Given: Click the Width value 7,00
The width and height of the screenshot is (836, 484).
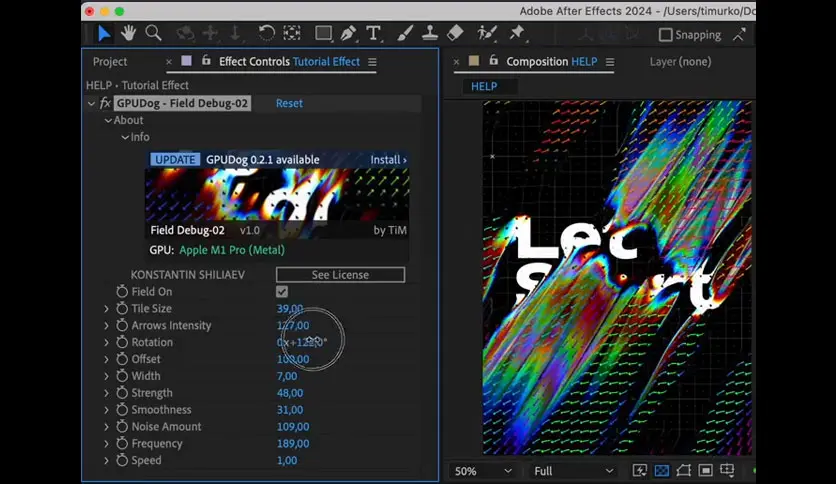Looking at the screenshot, I should (x=287, y=376).
